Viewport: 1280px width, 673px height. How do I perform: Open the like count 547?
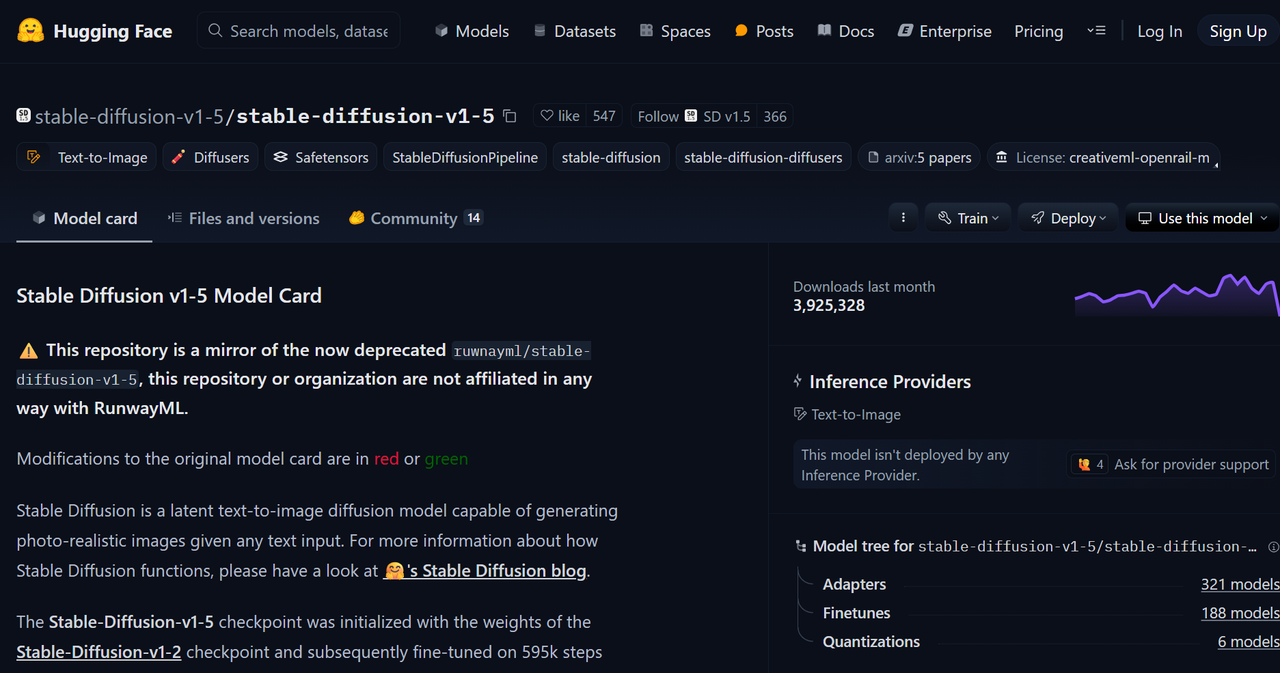(x=604, y=116)
